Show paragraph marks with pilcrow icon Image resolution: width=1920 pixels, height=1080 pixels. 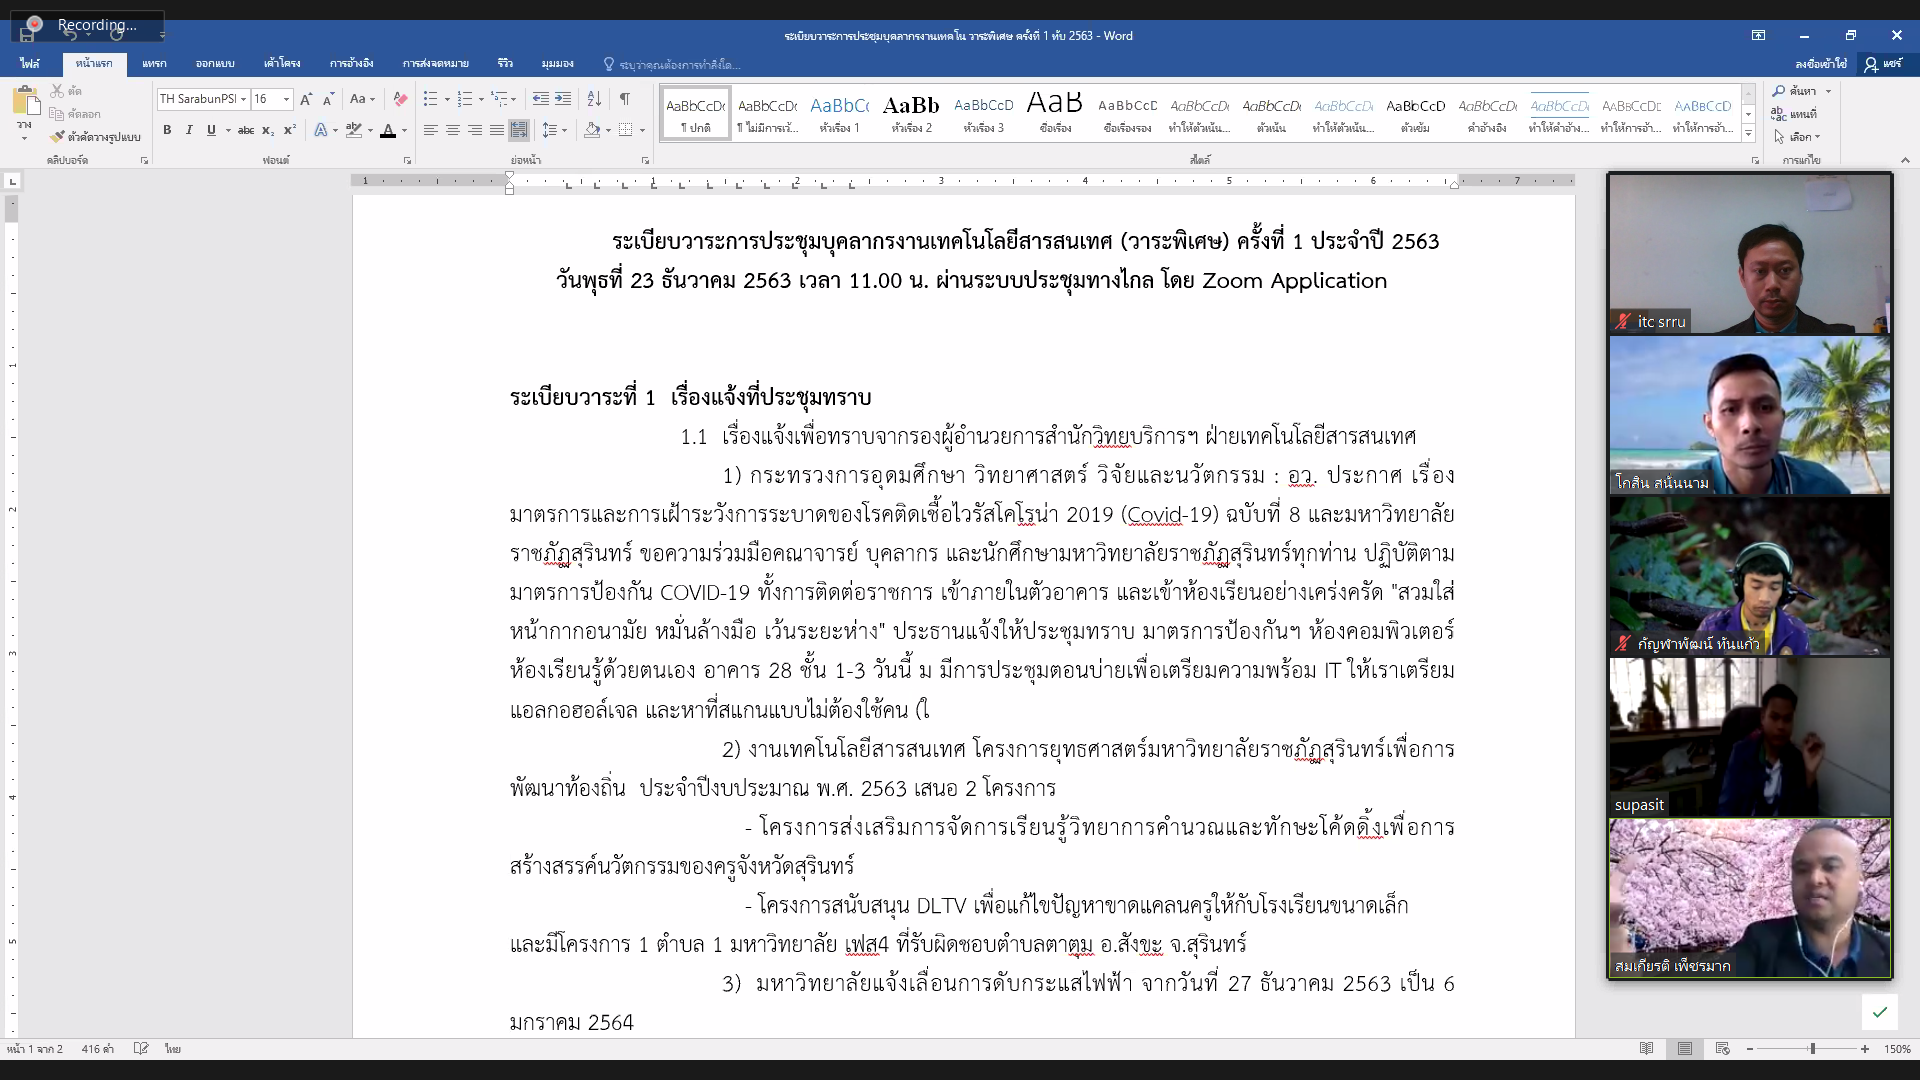tap(625, 99)
